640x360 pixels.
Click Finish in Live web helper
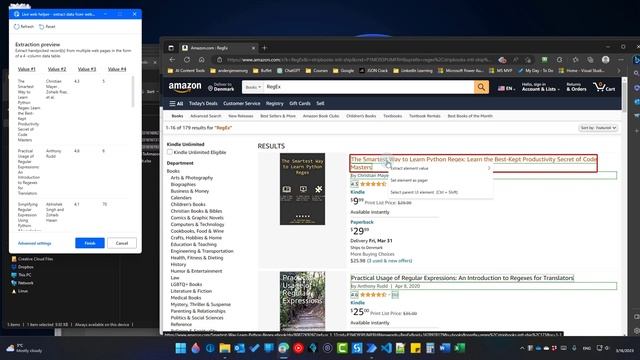click(90, 243)
